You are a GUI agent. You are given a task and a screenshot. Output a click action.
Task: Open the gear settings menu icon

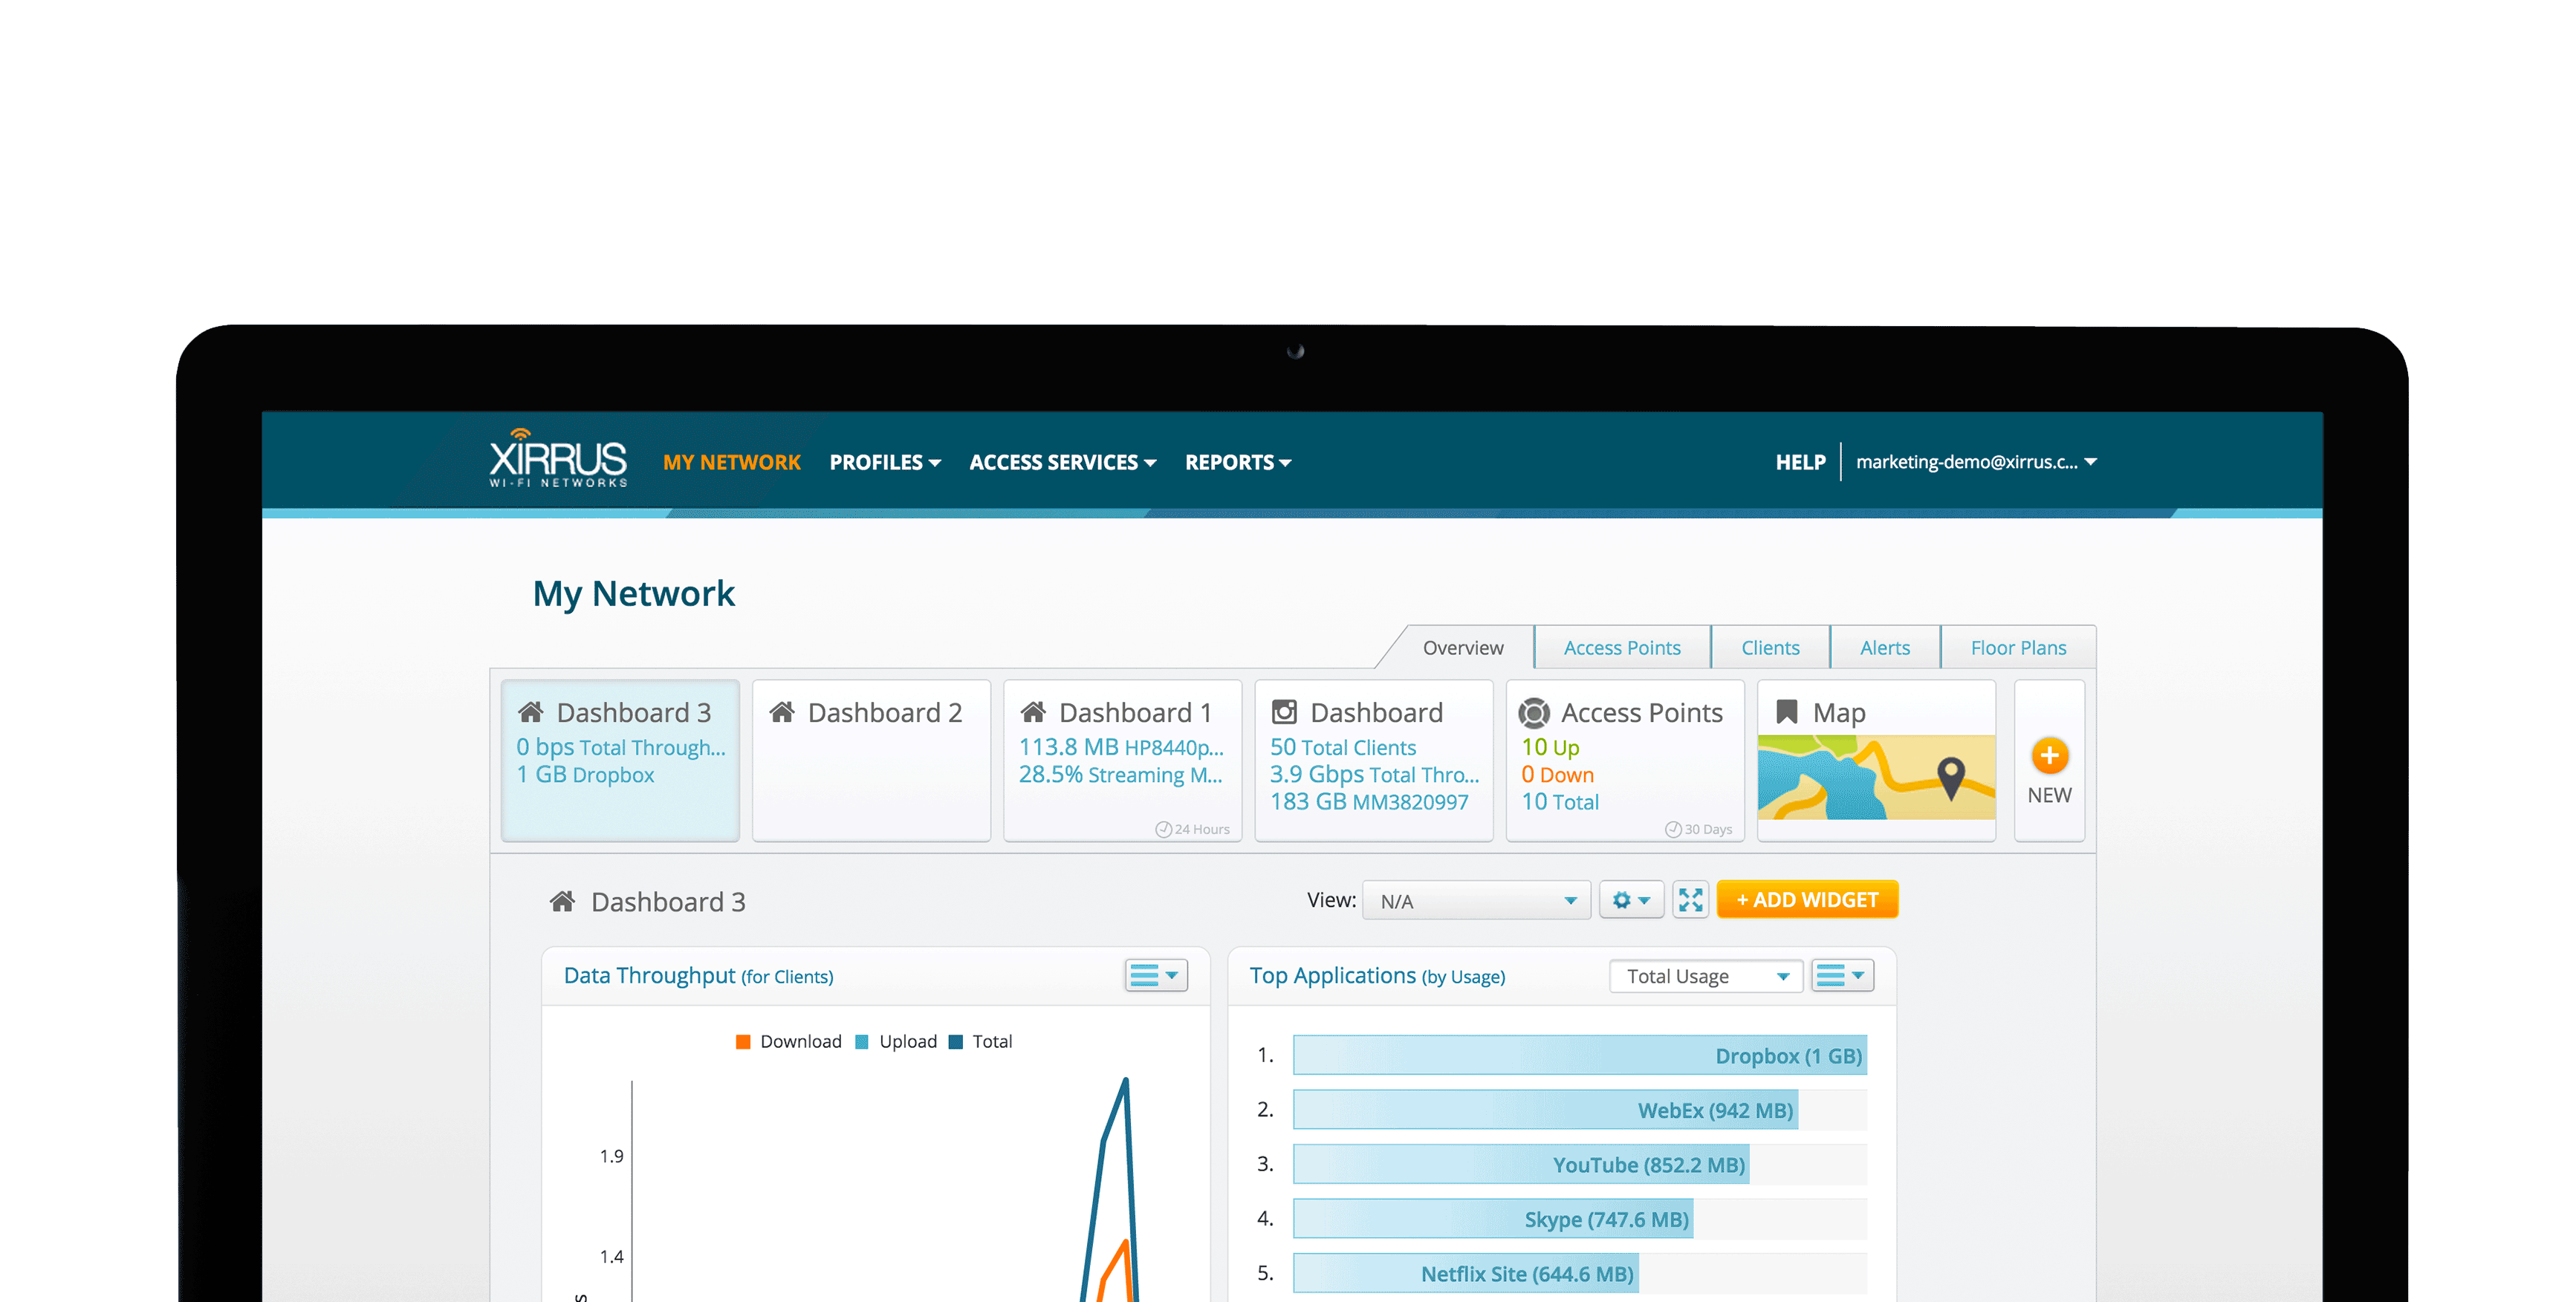click(x=1631, y=900)
